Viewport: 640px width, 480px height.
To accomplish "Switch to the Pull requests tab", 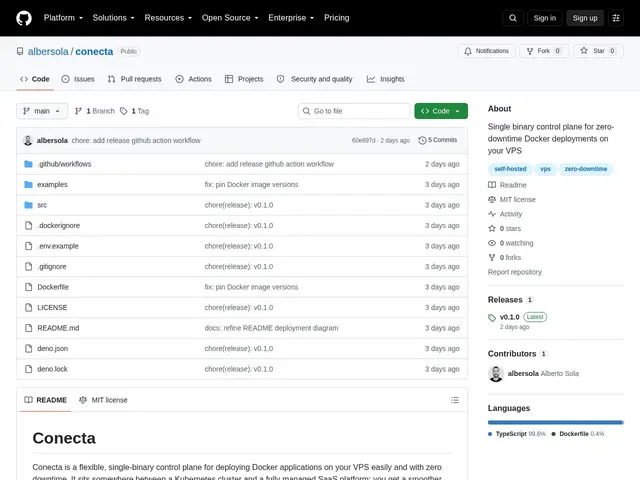I will point(134,79).
